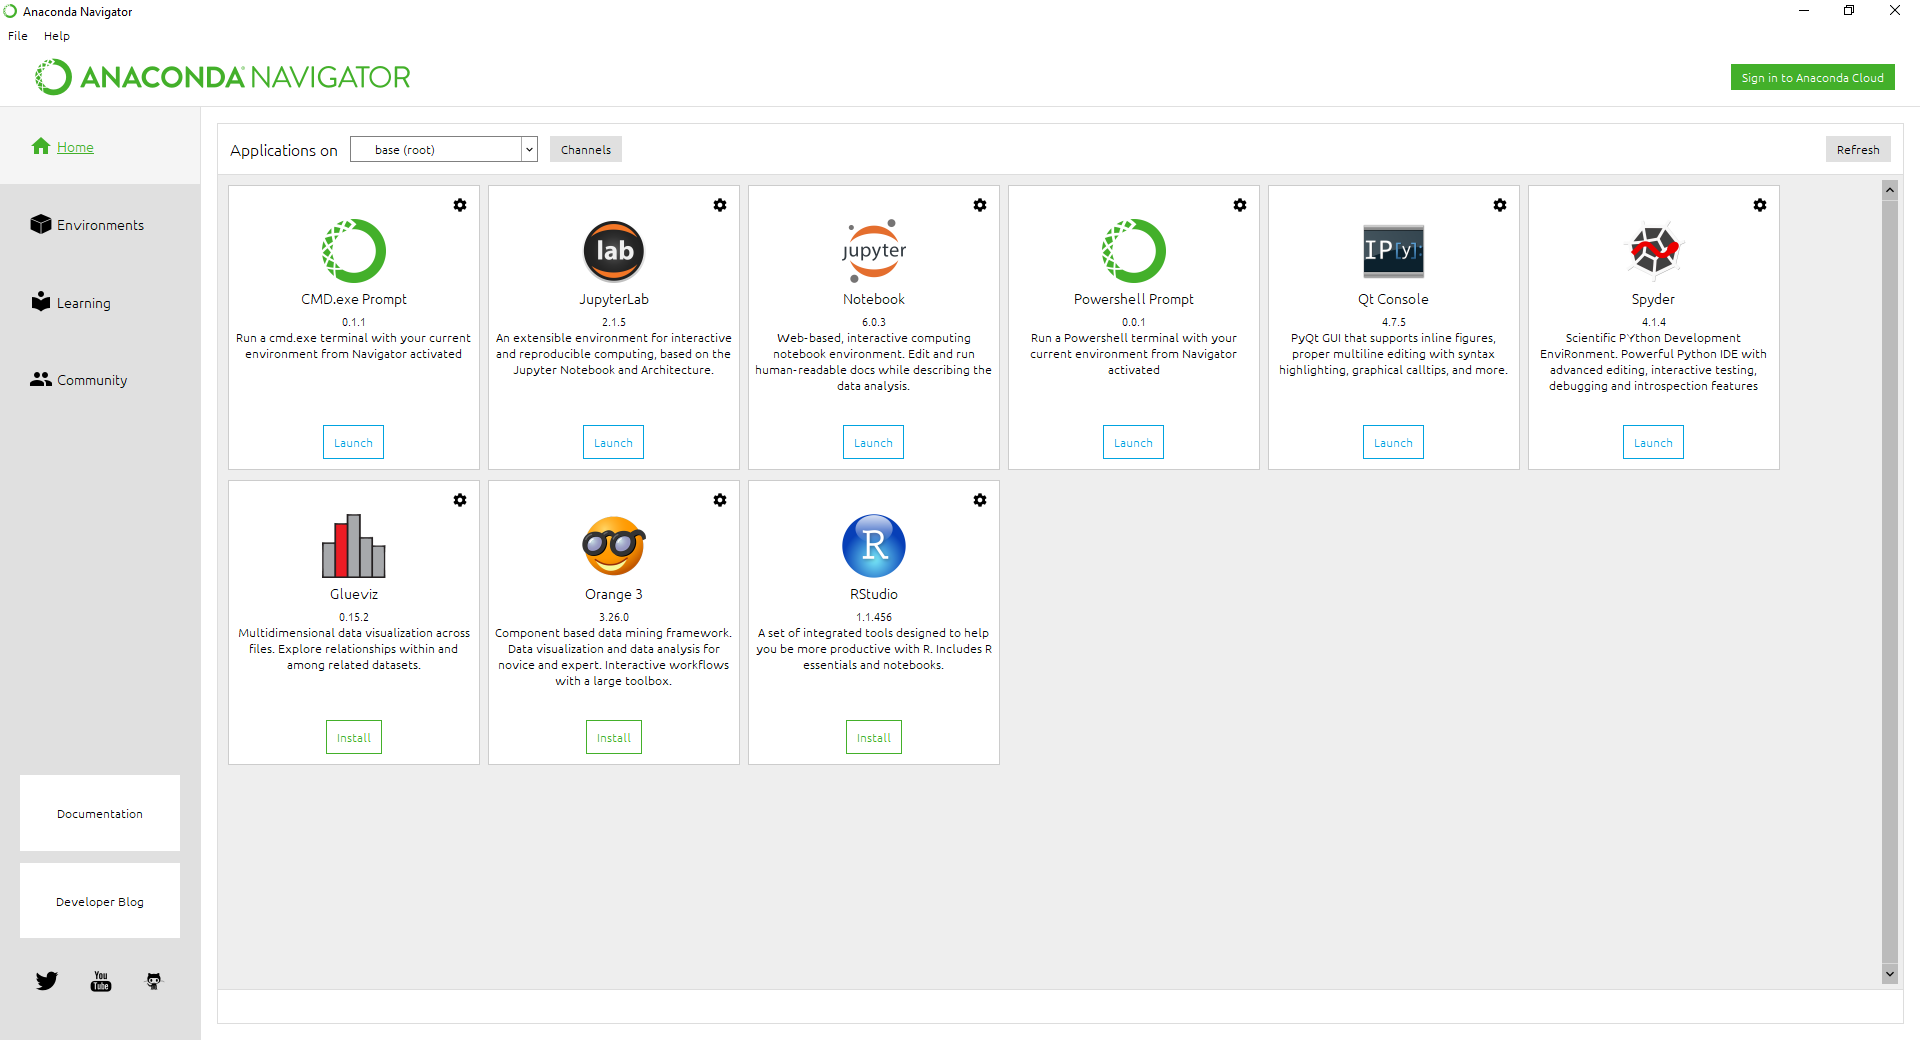This screenshot has height=1041, width=1921.
Task: Open the Help menu
Action: coord(57,36)
